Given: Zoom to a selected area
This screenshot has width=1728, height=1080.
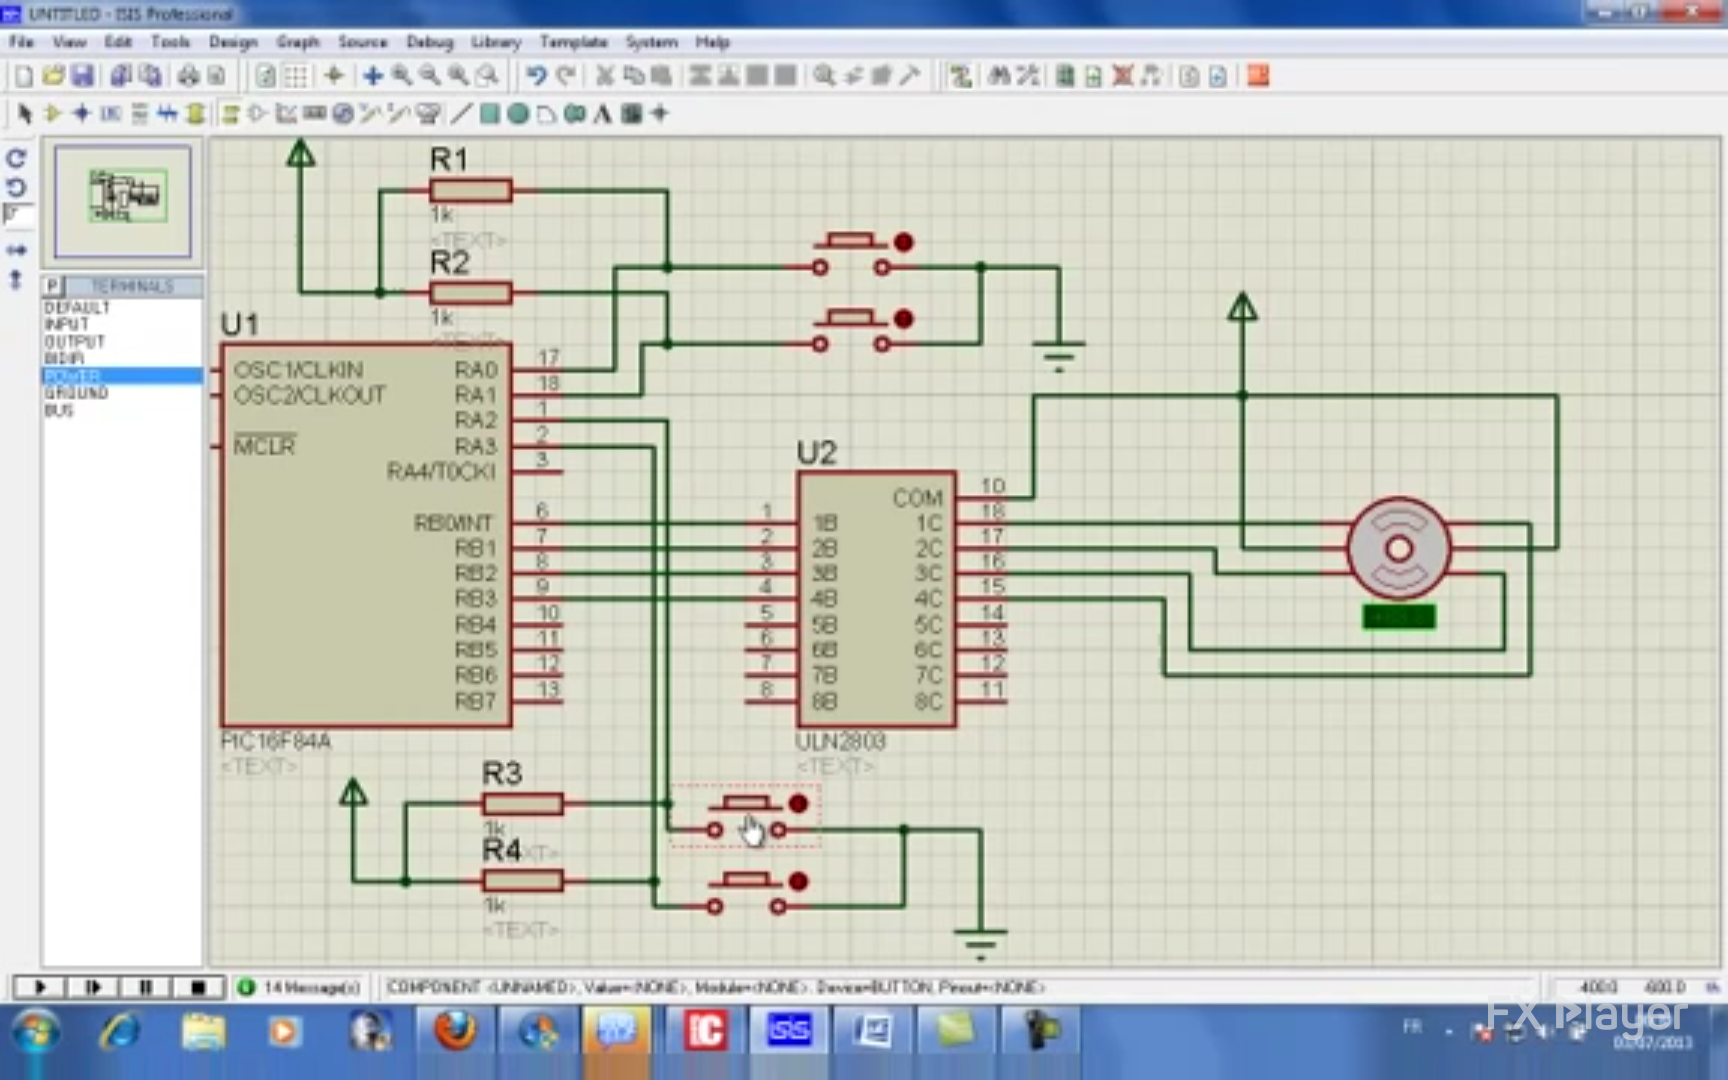Looking at the screenshot, I should click(487, 76).
